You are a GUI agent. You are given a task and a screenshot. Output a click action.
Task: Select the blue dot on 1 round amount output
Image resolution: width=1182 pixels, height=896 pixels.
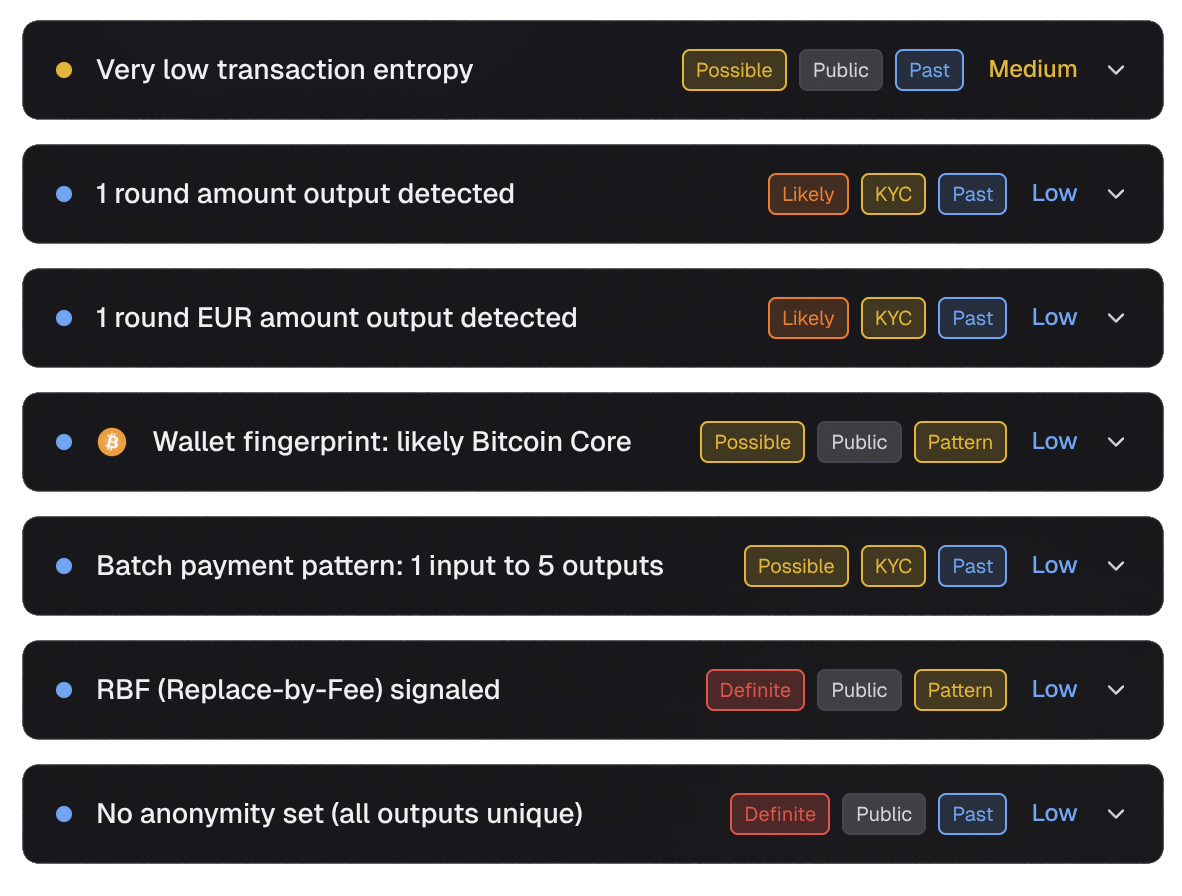click(64, 194)
